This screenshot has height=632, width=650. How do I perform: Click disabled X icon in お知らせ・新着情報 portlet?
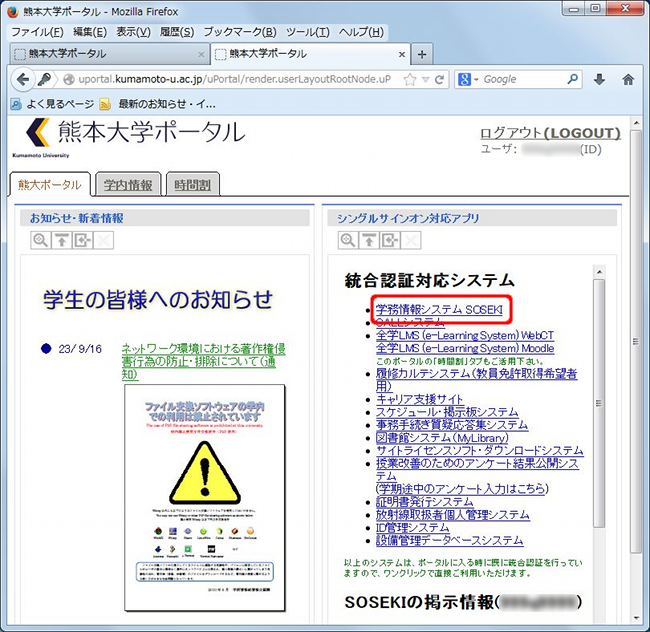point(104,240)
